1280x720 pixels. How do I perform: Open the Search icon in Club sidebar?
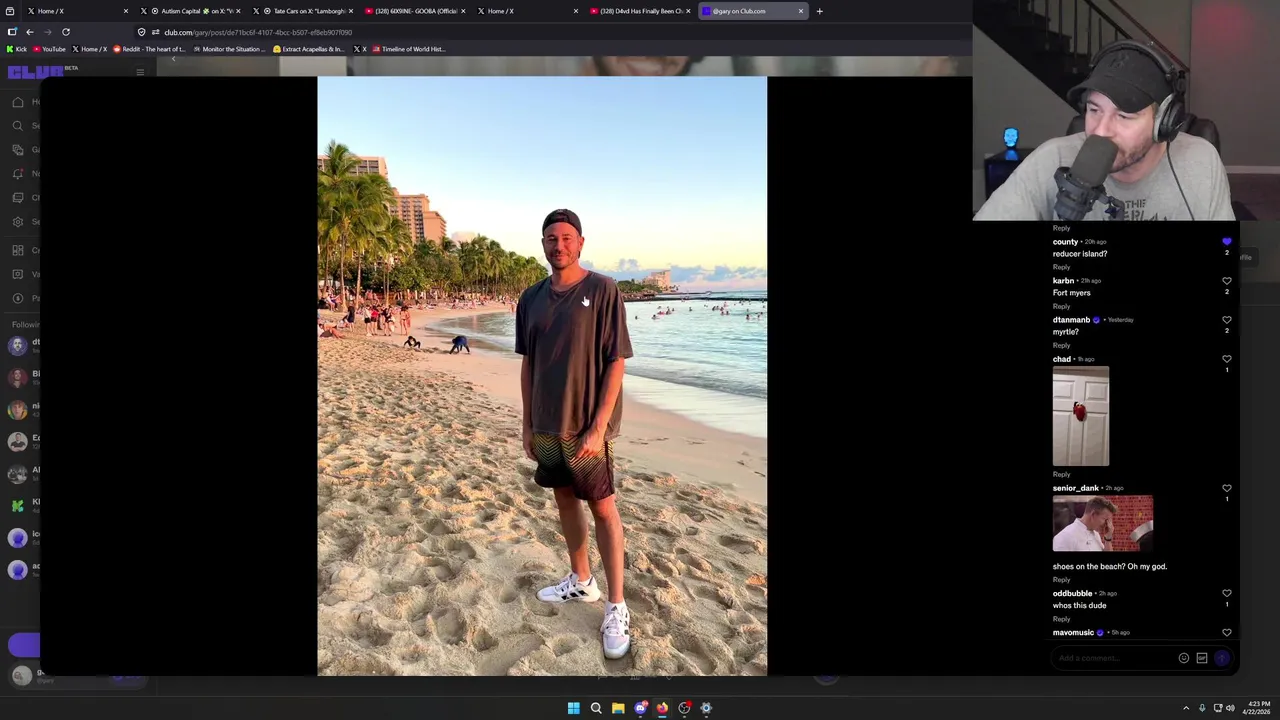(18, 126)
